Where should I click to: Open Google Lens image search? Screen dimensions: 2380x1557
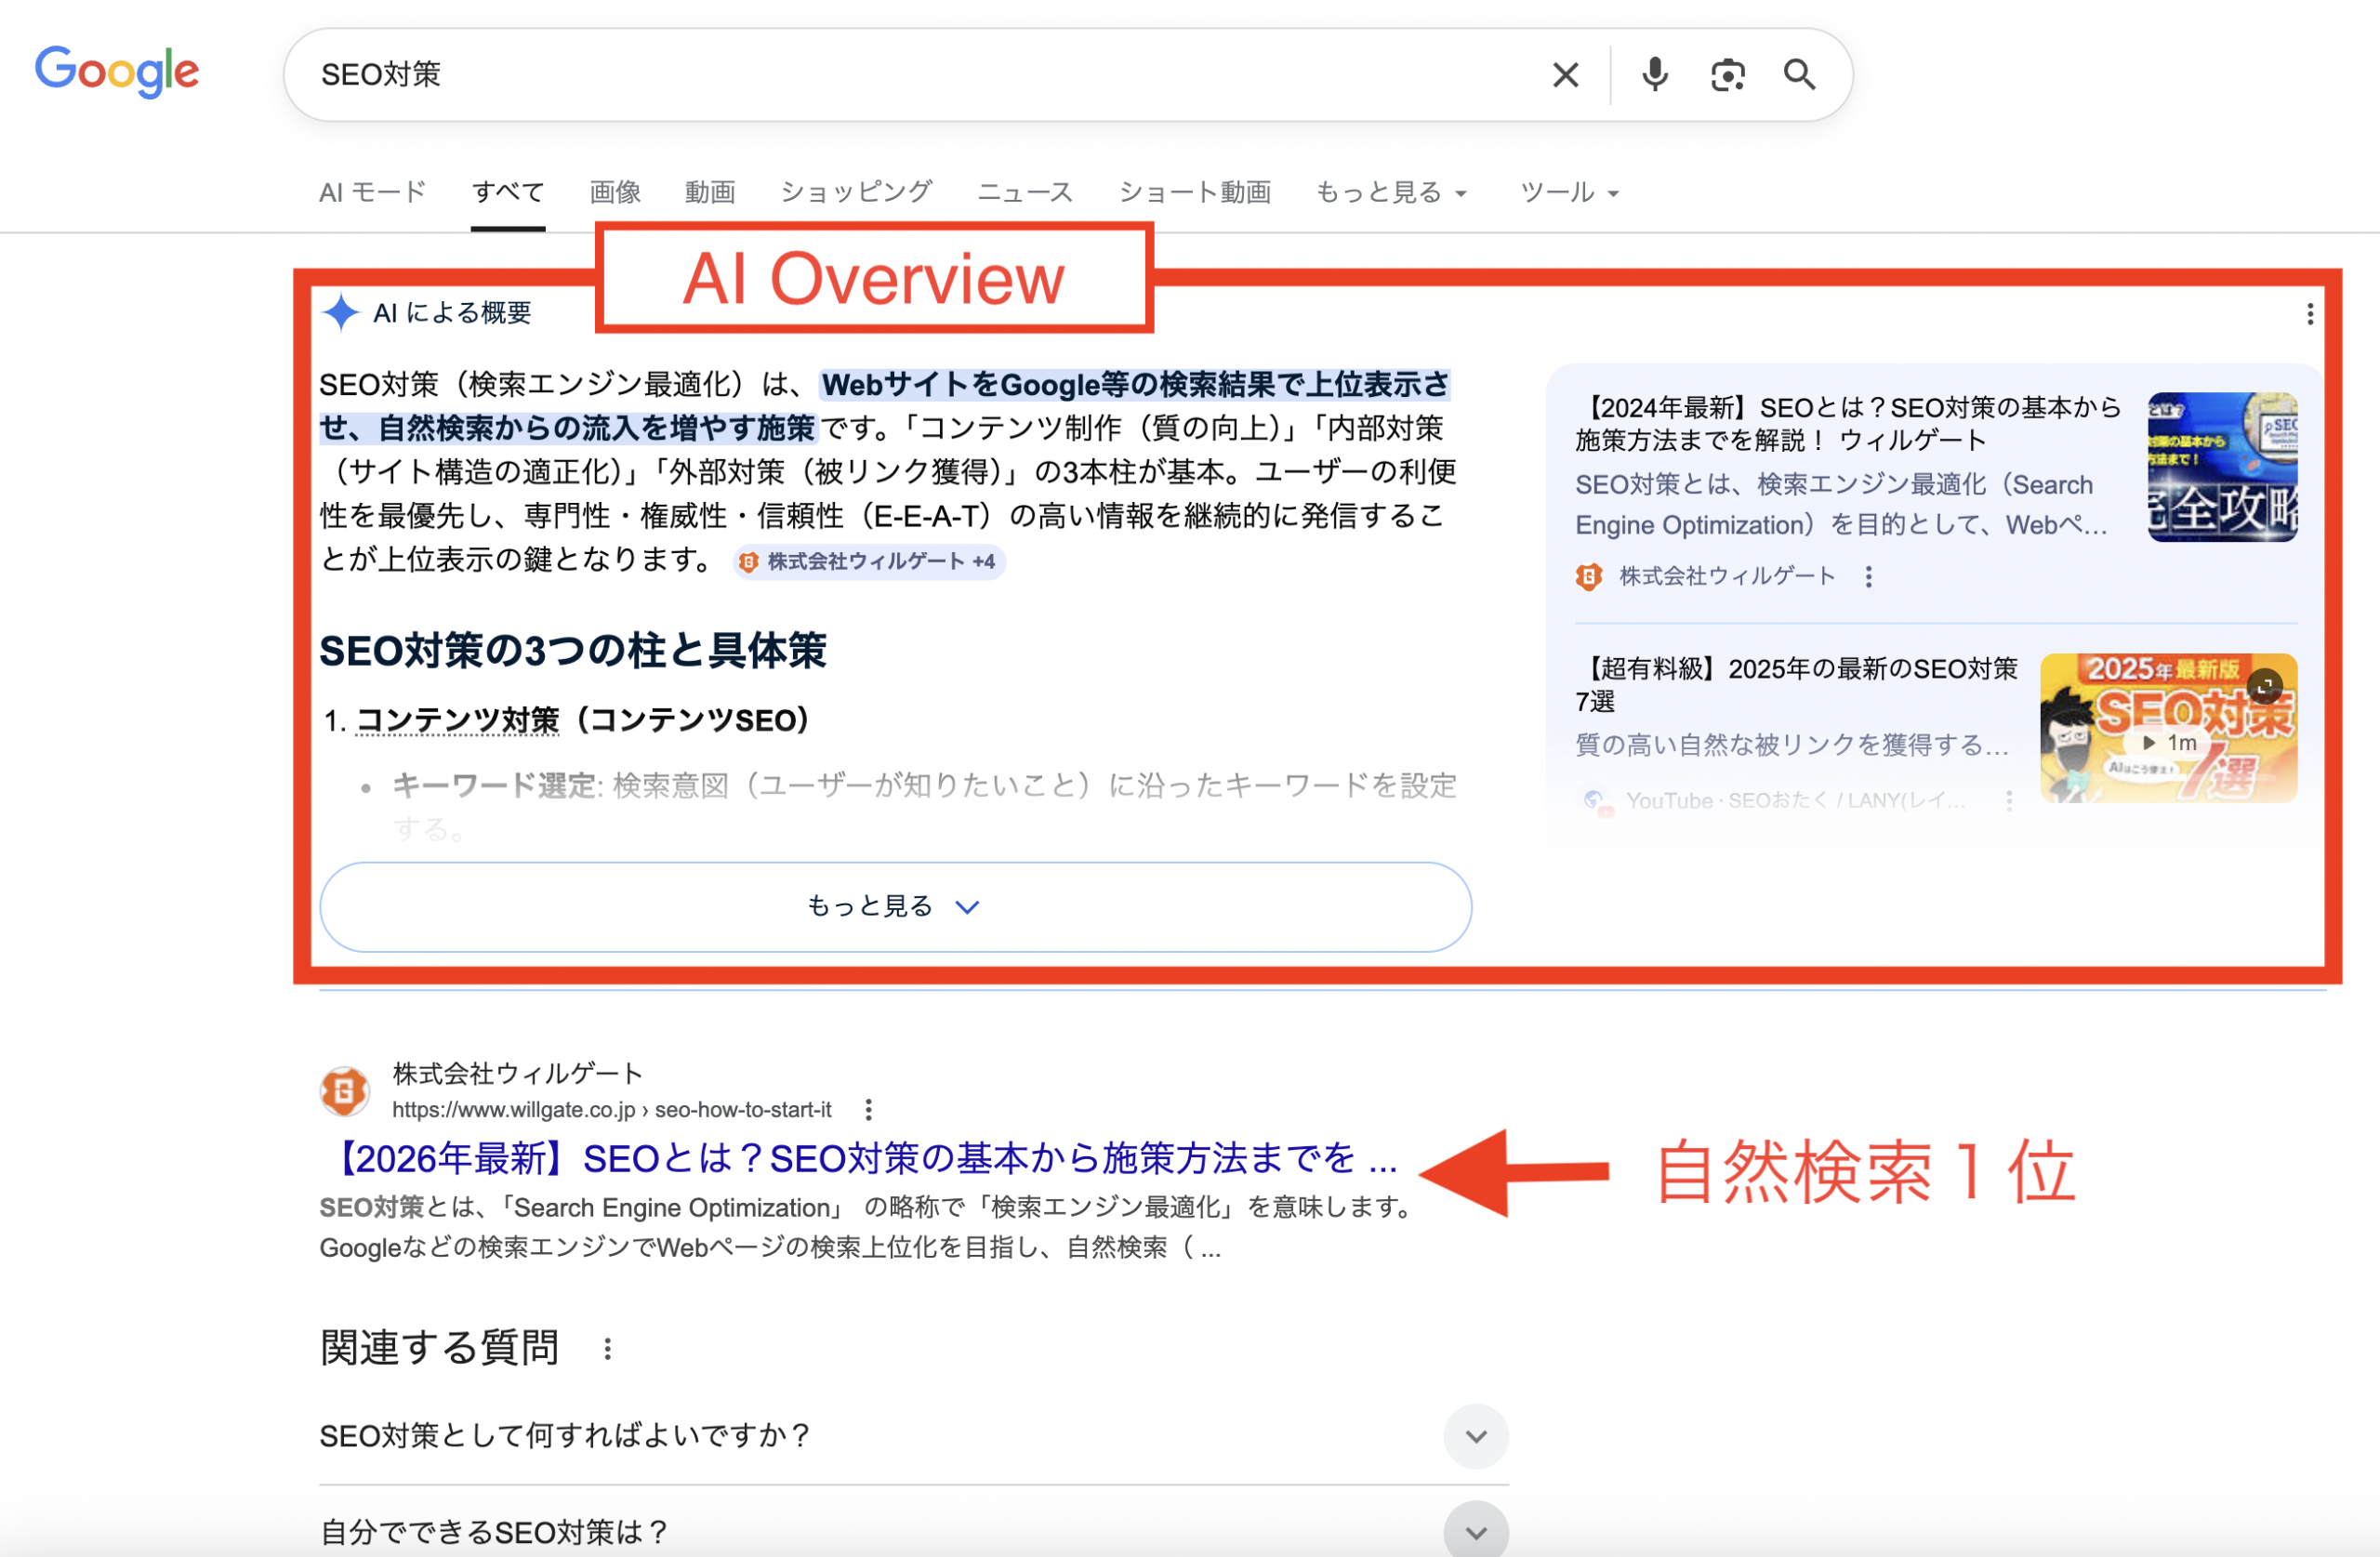click(x=1729, y=74)
